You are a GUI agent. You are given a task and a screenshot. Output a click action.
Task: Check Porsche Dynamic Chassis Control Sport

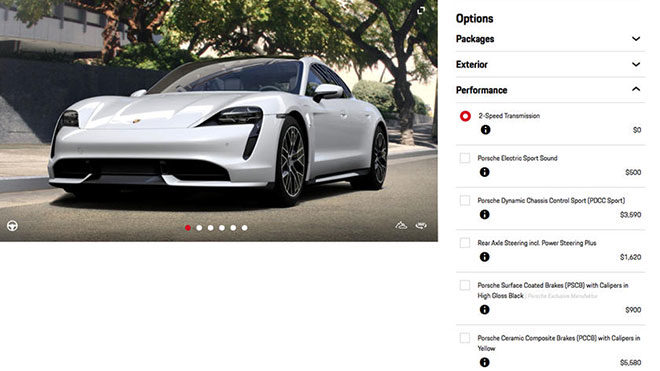(465, 200)
